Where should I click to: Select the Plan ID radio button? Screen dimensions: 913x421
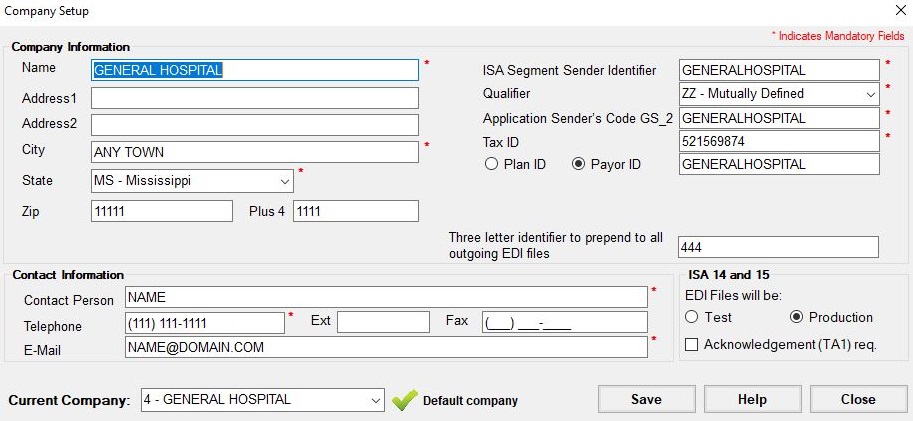pos(491,164)
